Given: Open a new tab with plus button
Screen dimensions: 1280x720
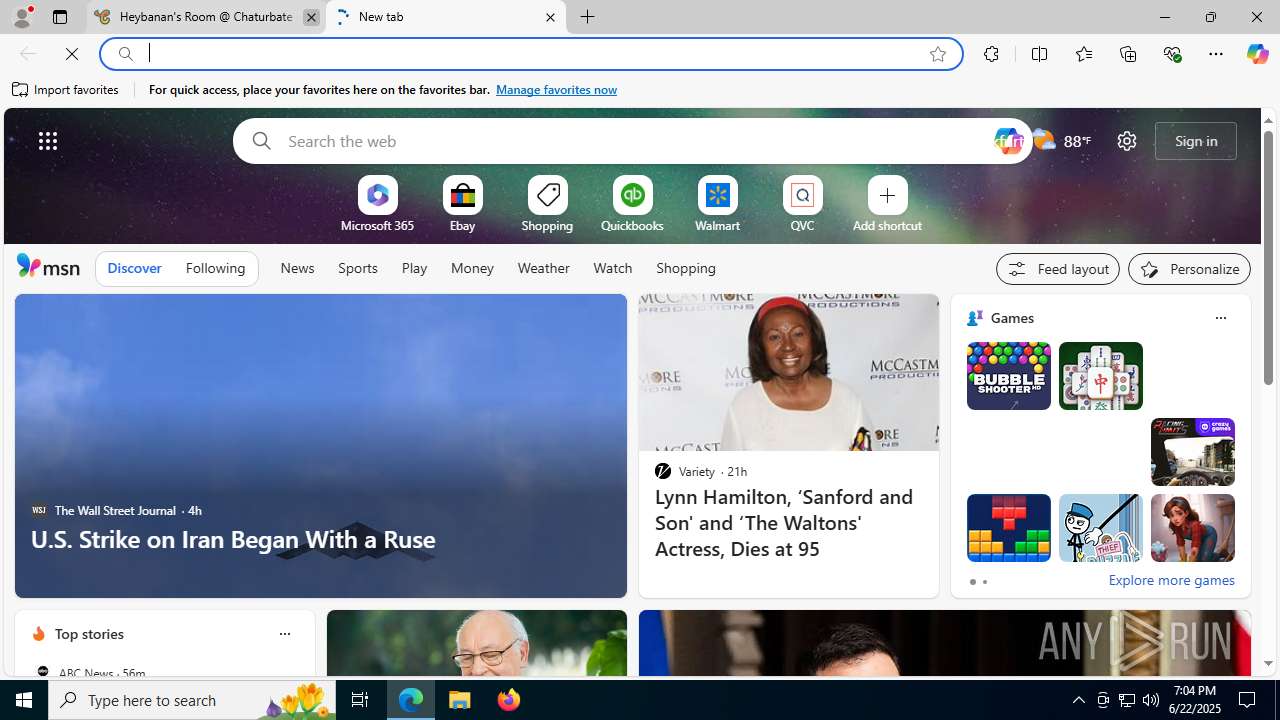Looking at the screenshot, I should (x=588, y=17).
